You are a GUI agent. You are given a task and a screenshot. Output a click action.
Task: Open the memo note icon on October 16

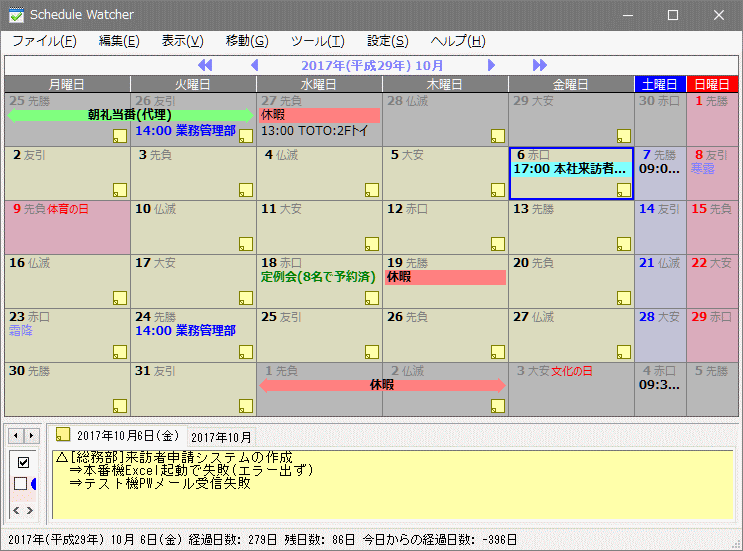(x=120, y=298)
